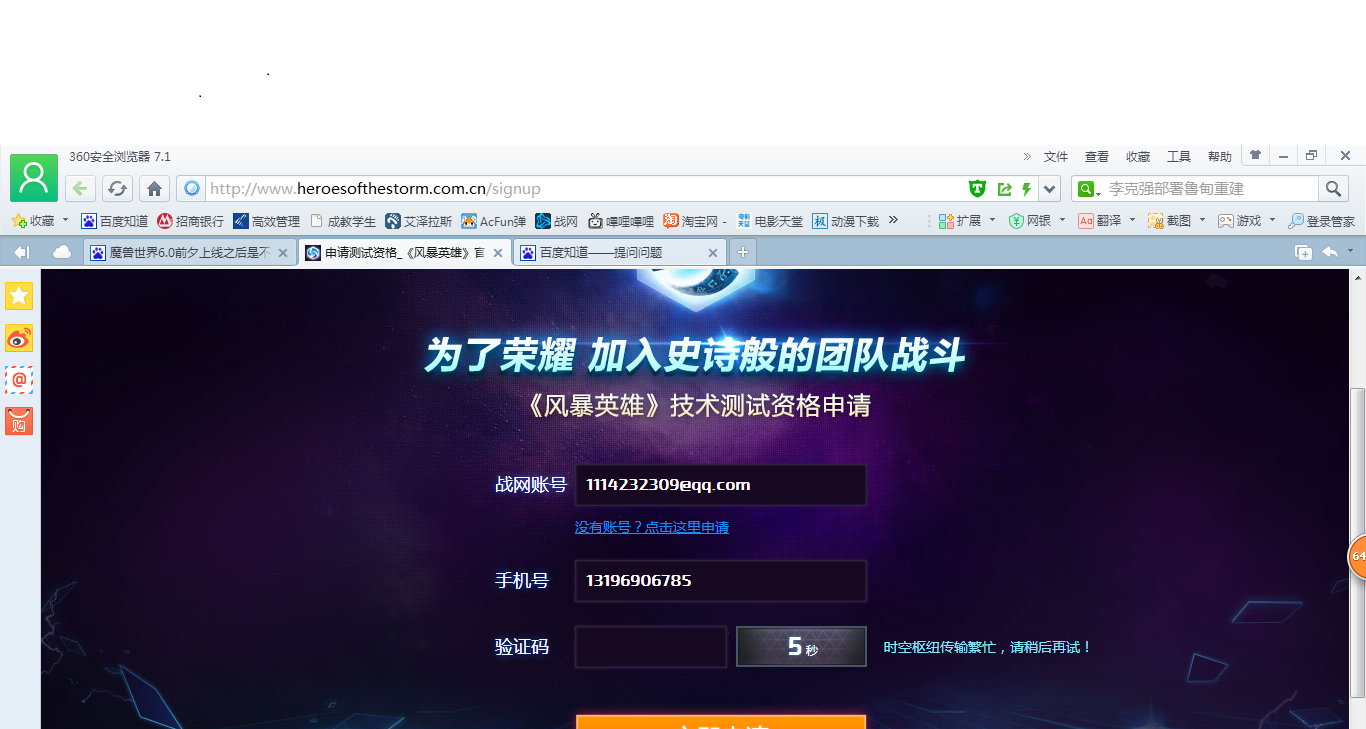This screenshot has width=1366, height=729.
Task: Open the 工具 menu
Action: point(1179,157)
